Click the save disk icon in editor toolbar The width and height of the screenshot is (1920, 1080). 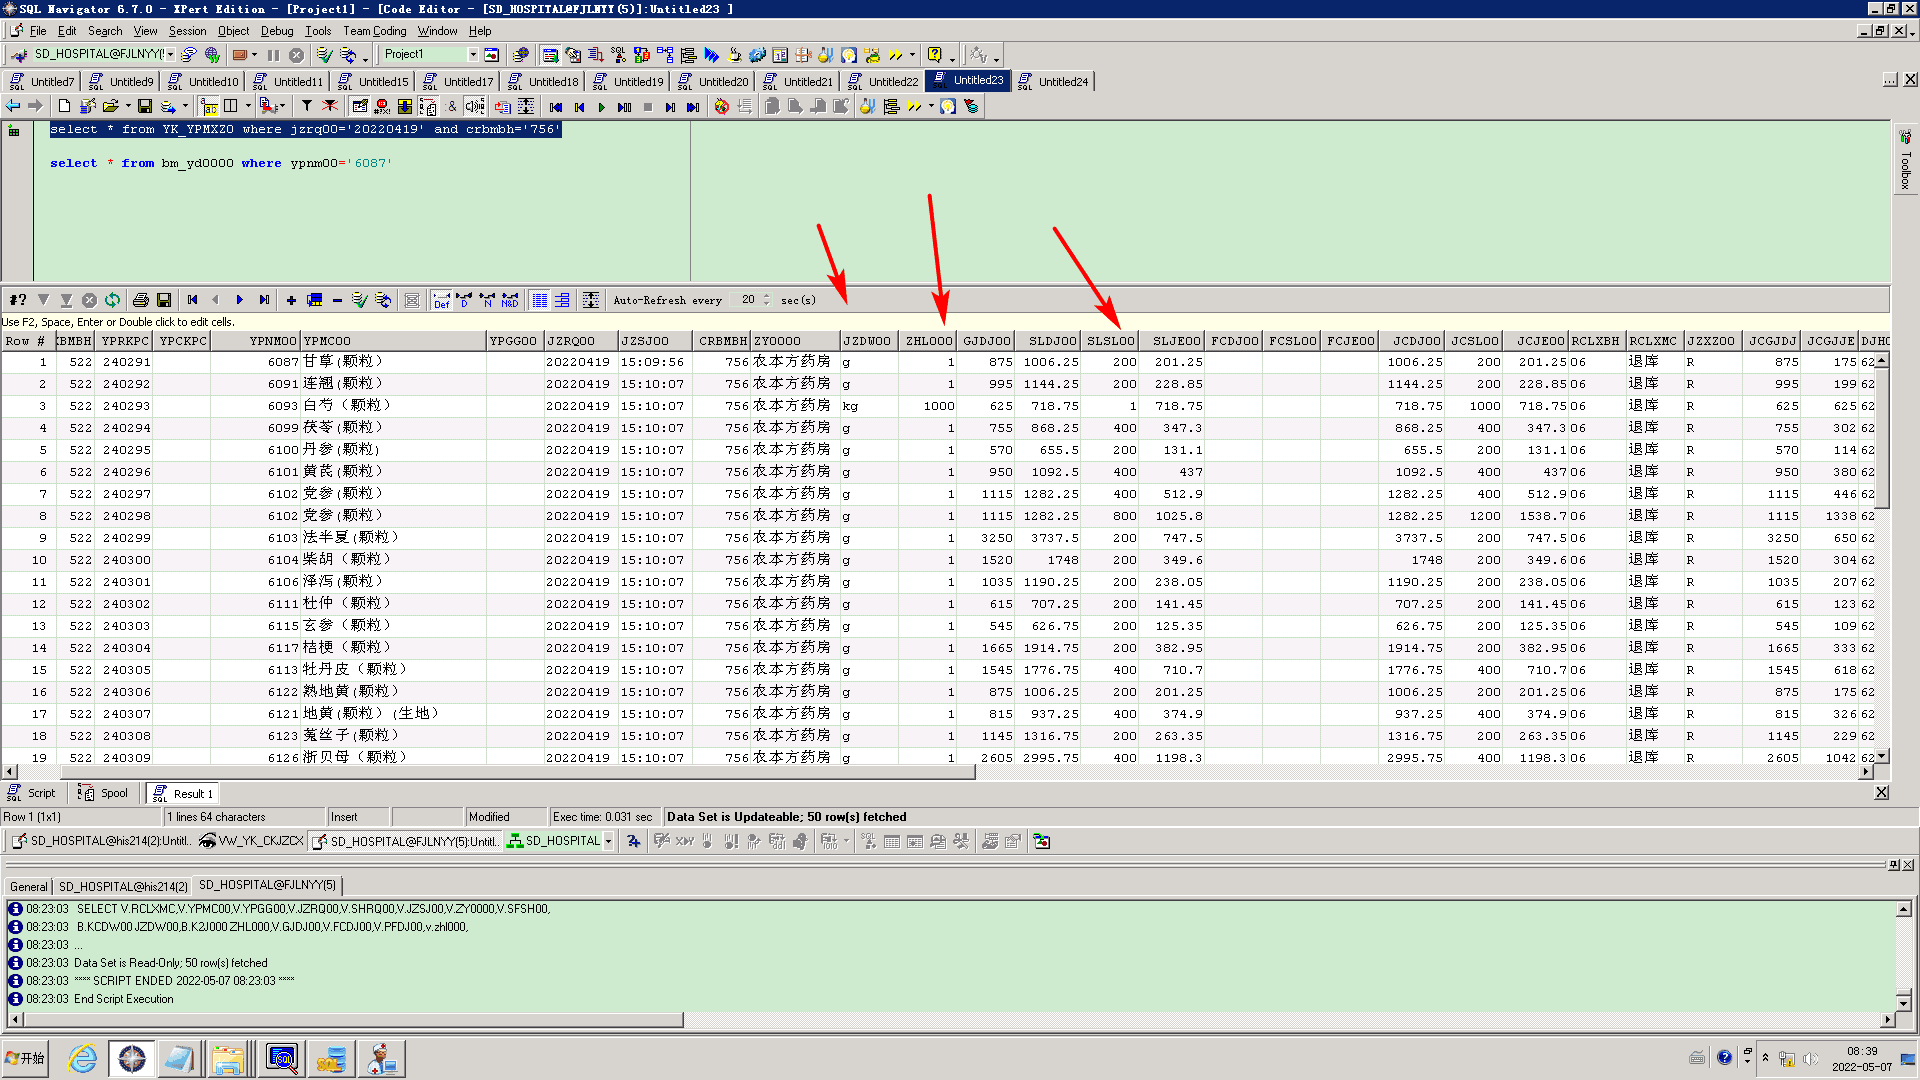tap(145, 106)
